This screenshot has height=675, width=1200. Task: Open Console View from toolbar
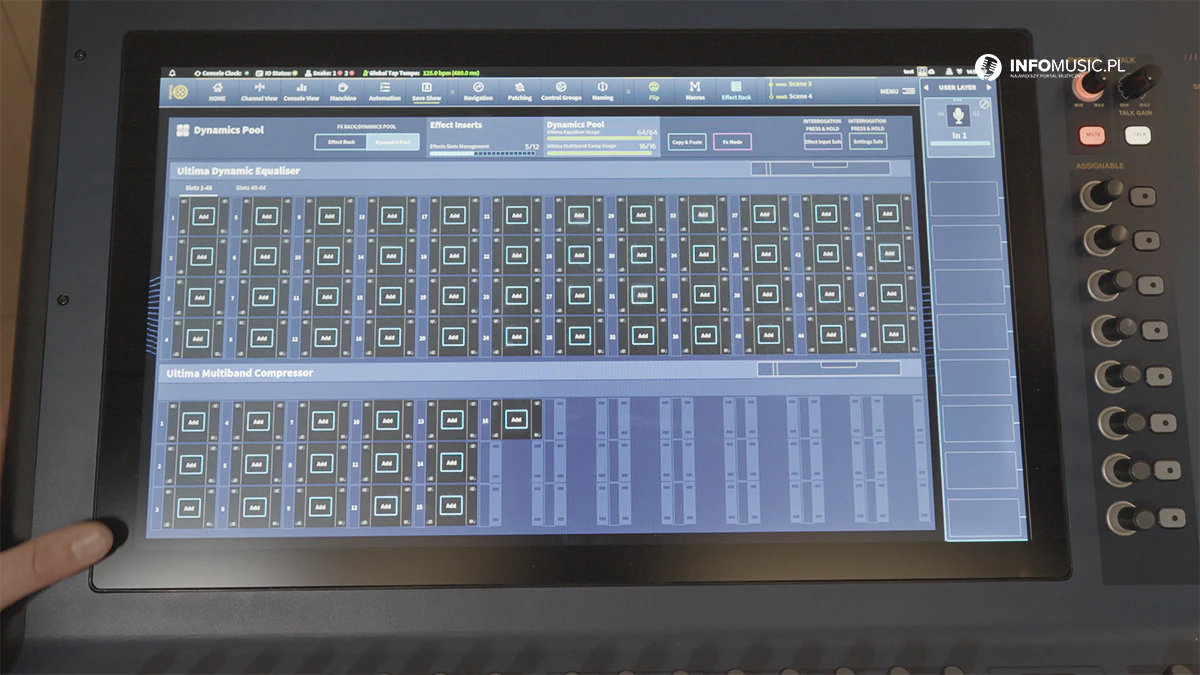click(301, 91)
